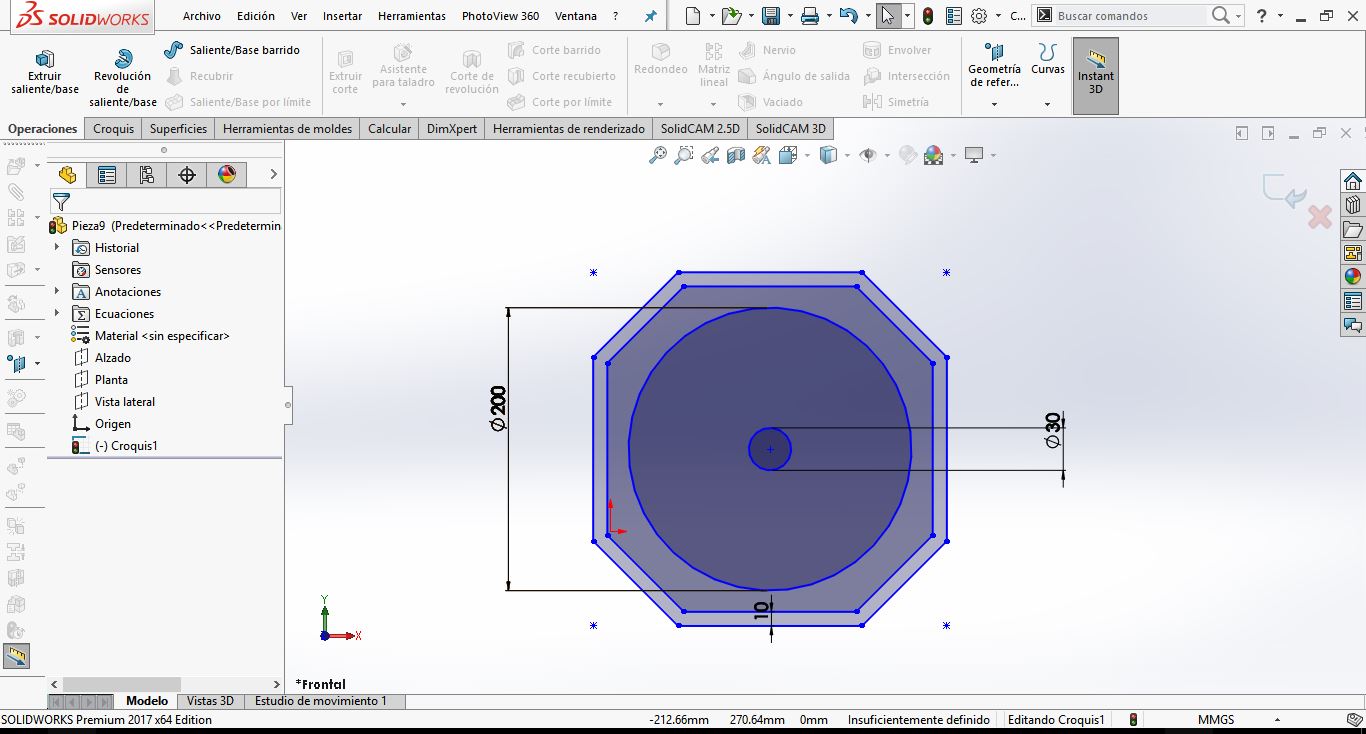Pin the menu bar with pushpin
This screenshot has height=734, width=1366.
coord(651,16)
